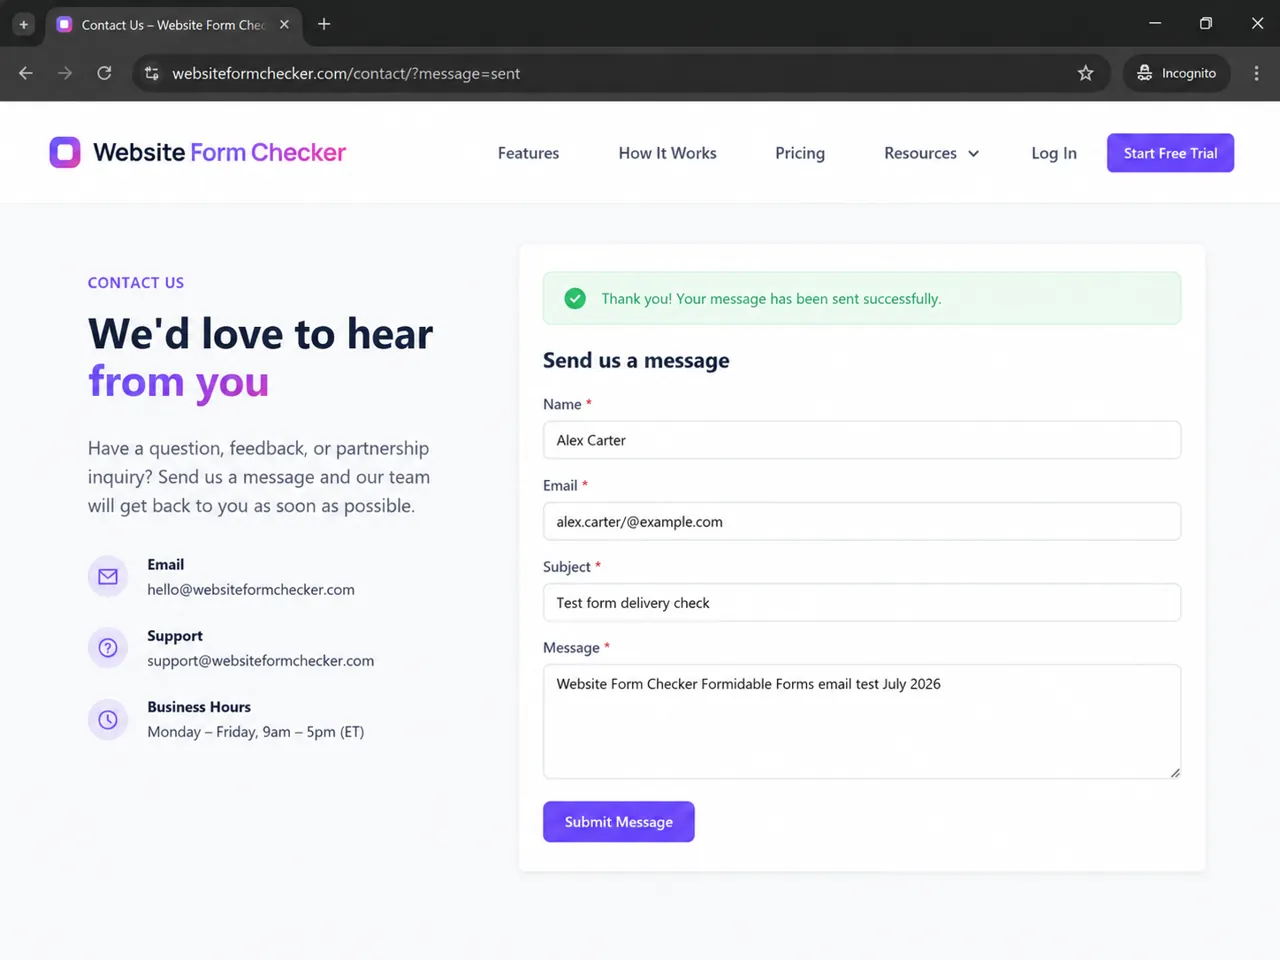Click the success message text
The width and height of the screenshot is (1280, 960).
pyautogui.click(x=771, y=298)
